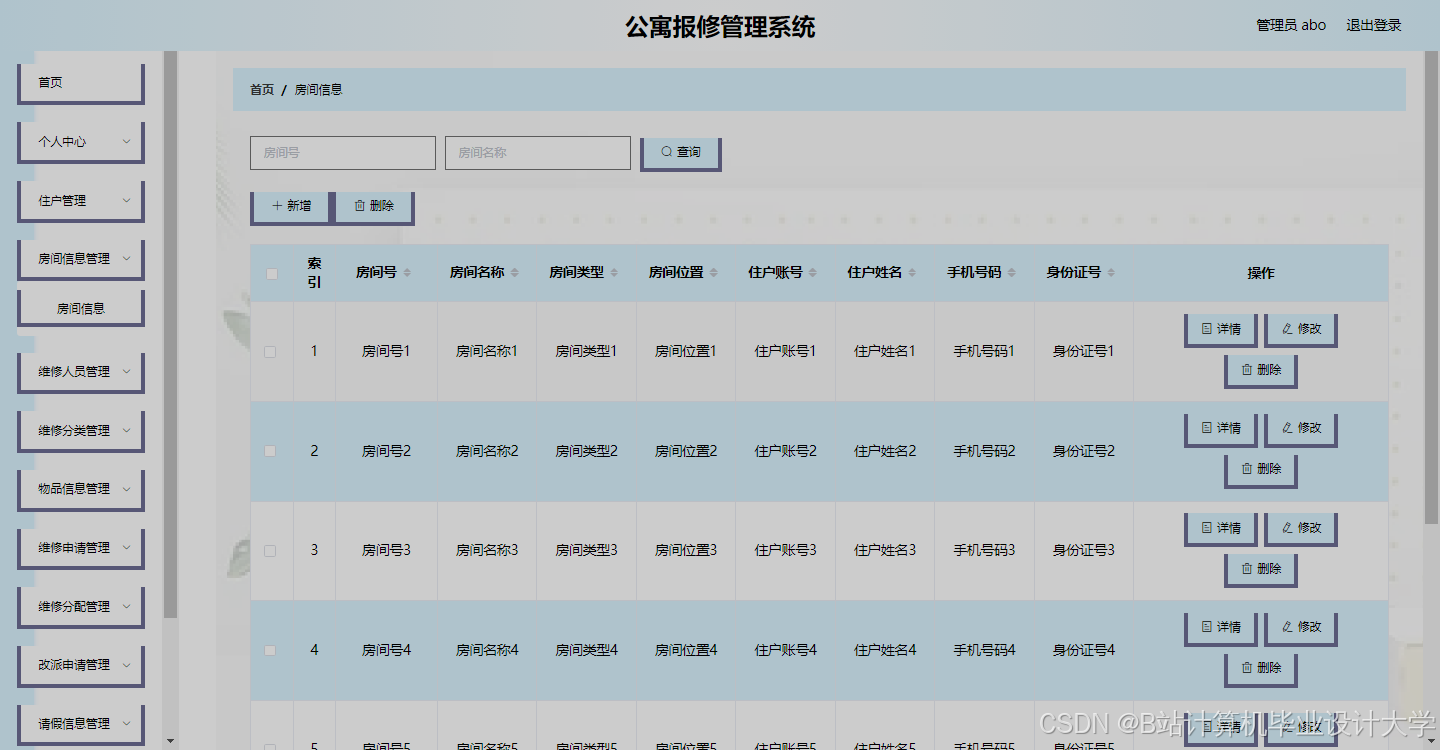Click the 操作 column header
Screen dimensions: 1440x750
[1261, 273]
